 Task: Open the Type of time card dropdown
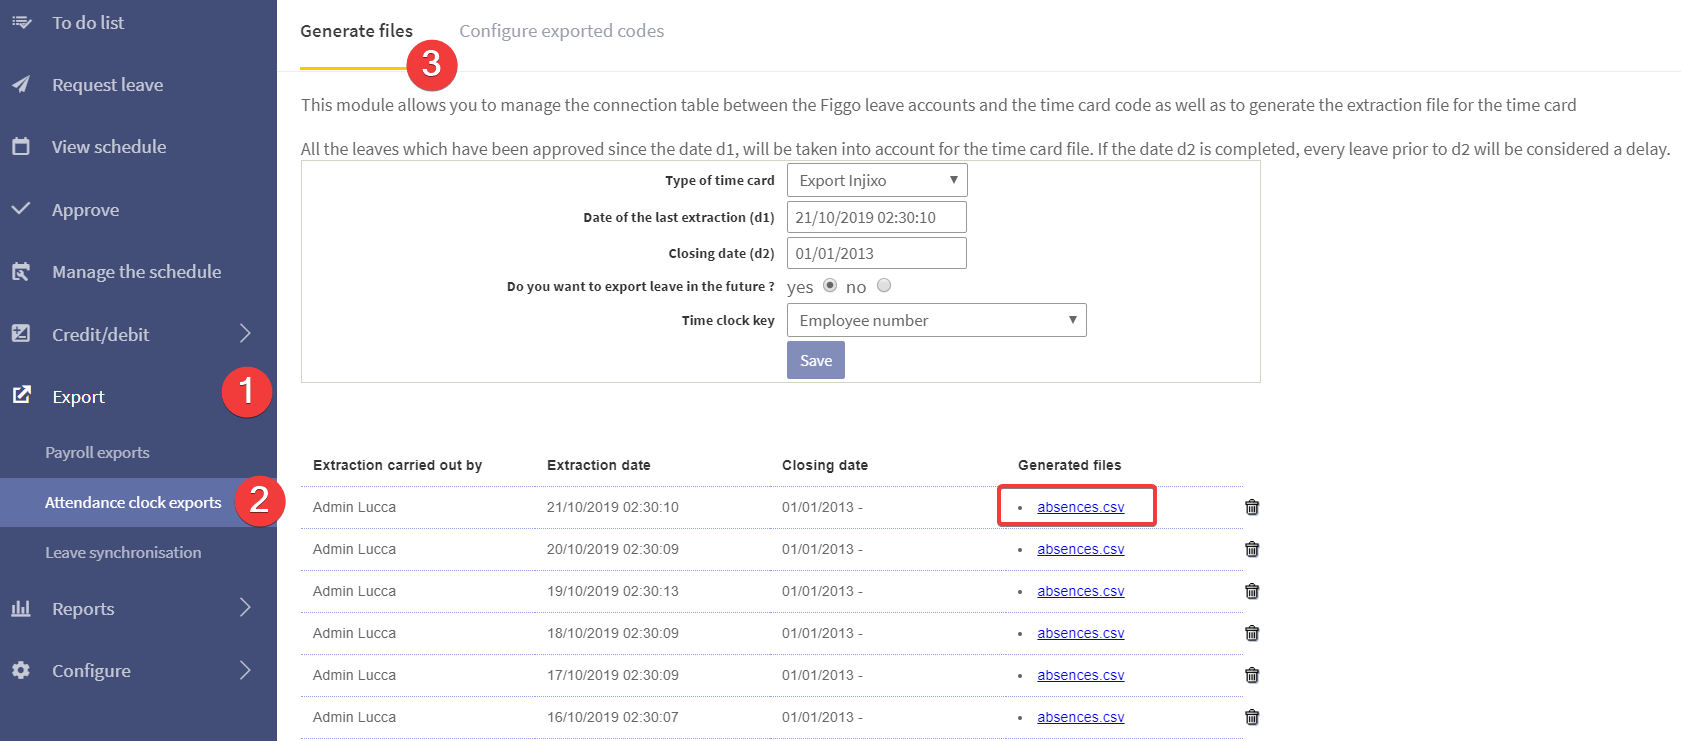pos(877,180)
